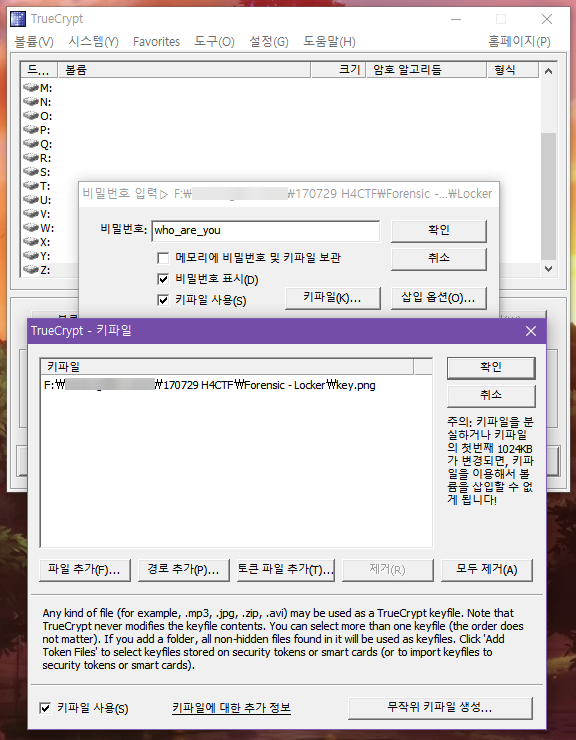Select the O: drive slot icon
The image size is (576, 740).
[x=31, y=116]
